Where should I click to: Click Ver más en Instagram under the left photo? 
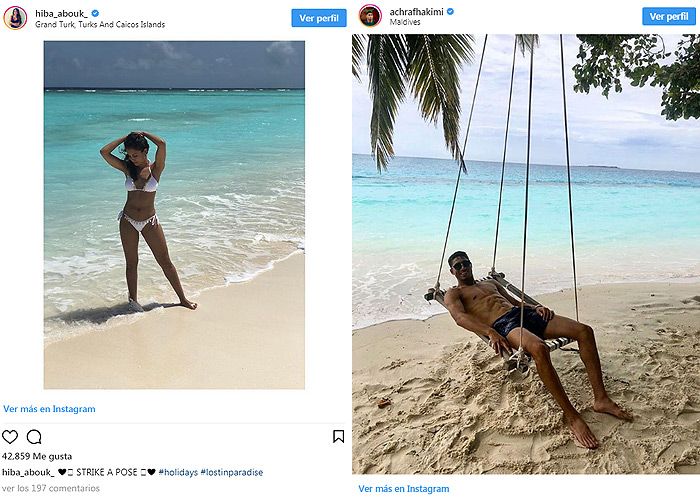tap(49, 409)
